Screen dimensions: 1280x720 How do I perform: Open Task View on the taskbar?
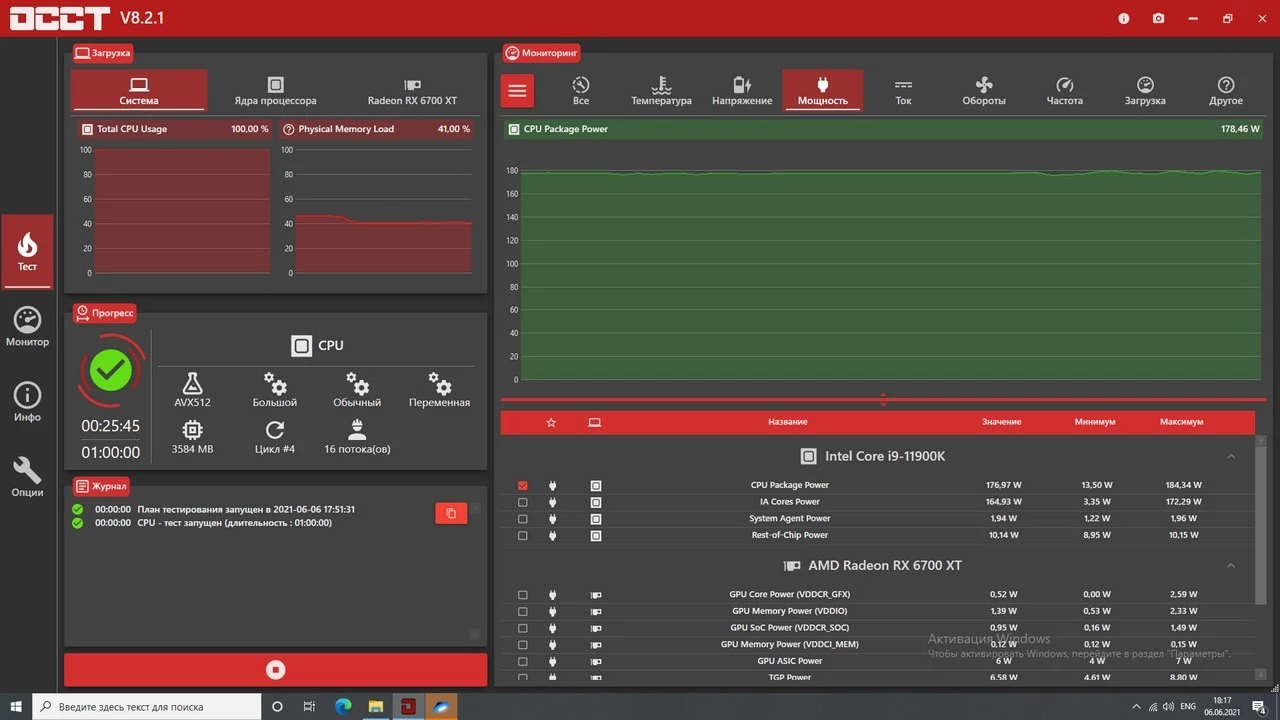click(310, 706)
